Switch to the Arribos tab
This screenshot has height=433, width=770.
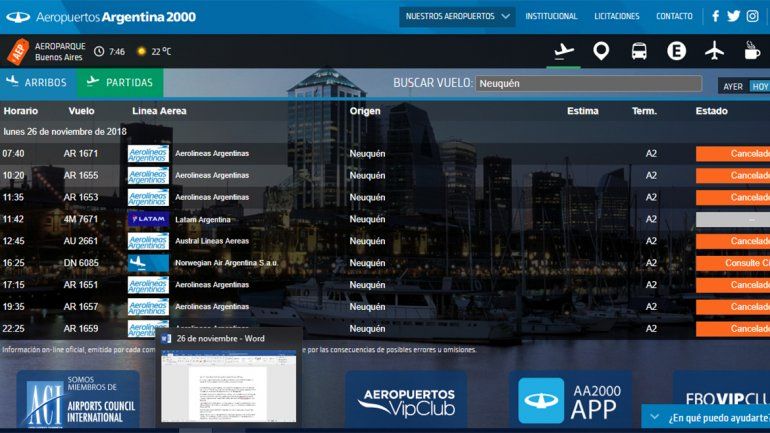pos(38,82)
